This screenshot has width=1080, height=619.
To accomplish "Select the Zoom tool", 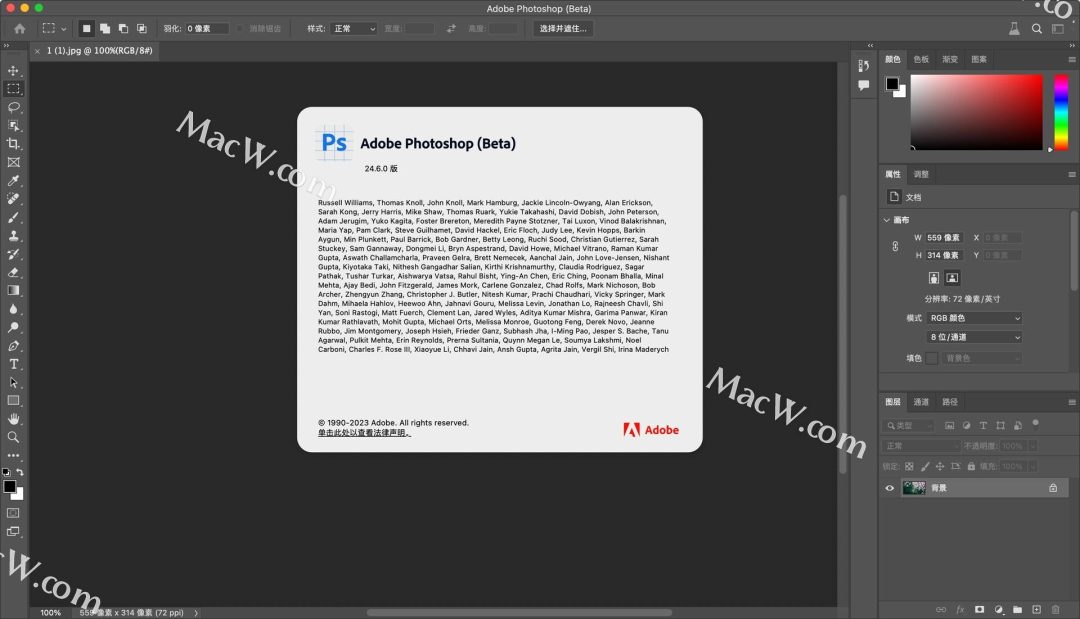I will (x=13, y=437).
